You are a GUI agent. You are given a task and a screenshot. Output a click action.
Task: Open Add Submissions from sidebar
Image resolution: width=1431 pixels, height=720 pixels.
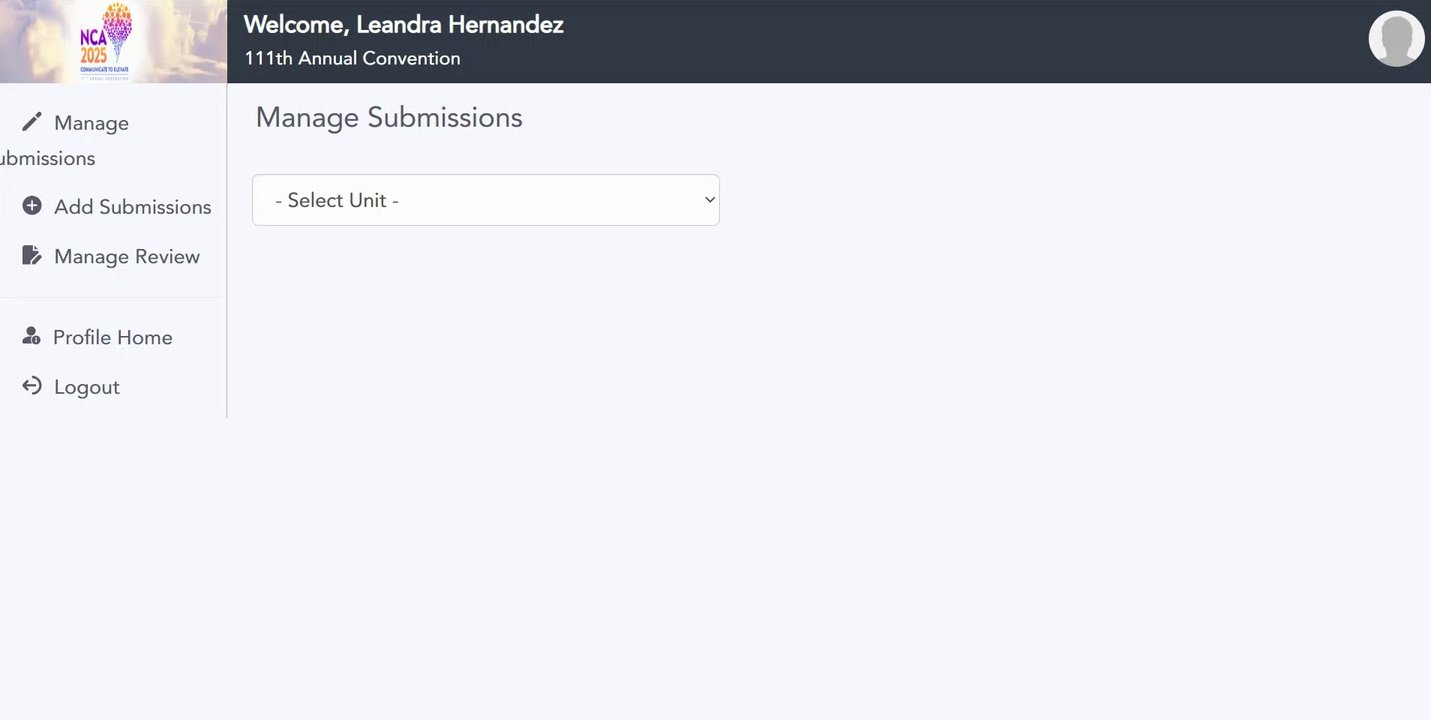[132, 207]
